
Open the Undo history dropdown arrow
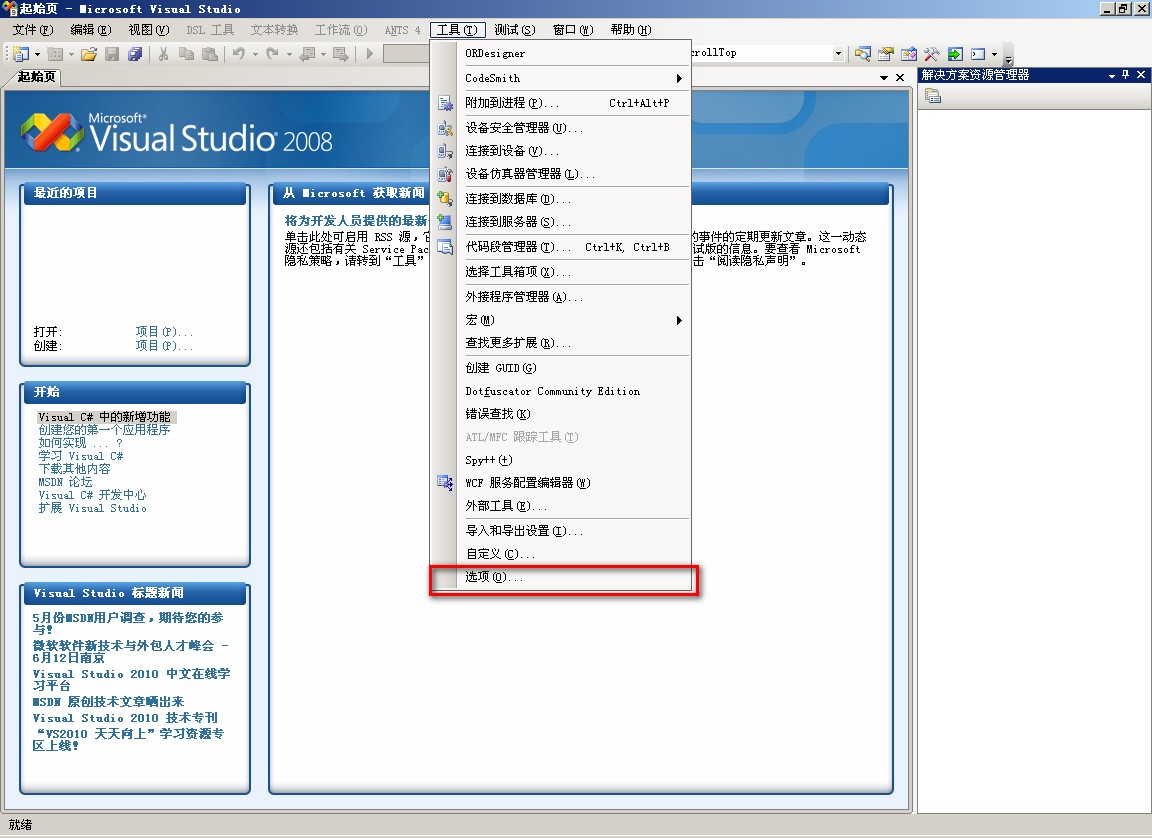click(x=254, y=54)
